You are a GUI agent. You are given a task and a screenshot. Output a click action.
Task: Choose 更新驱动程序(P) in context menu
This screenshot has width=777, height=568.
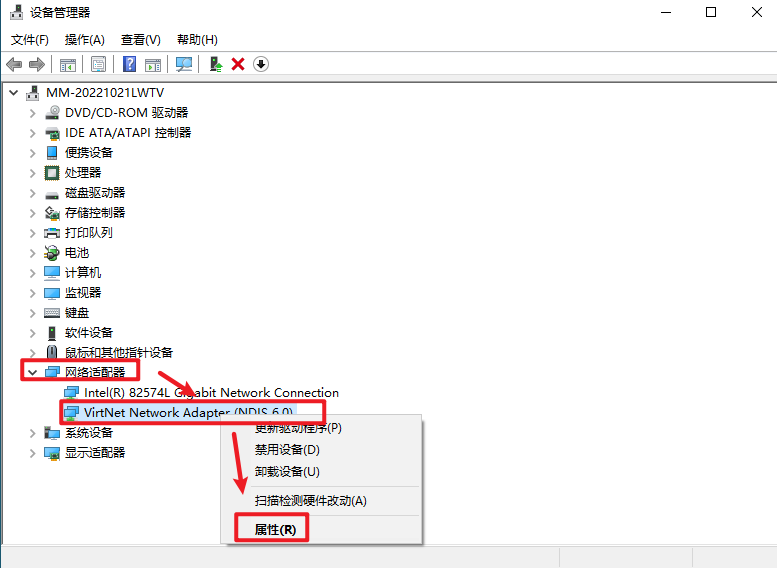[x=298, y=428]
